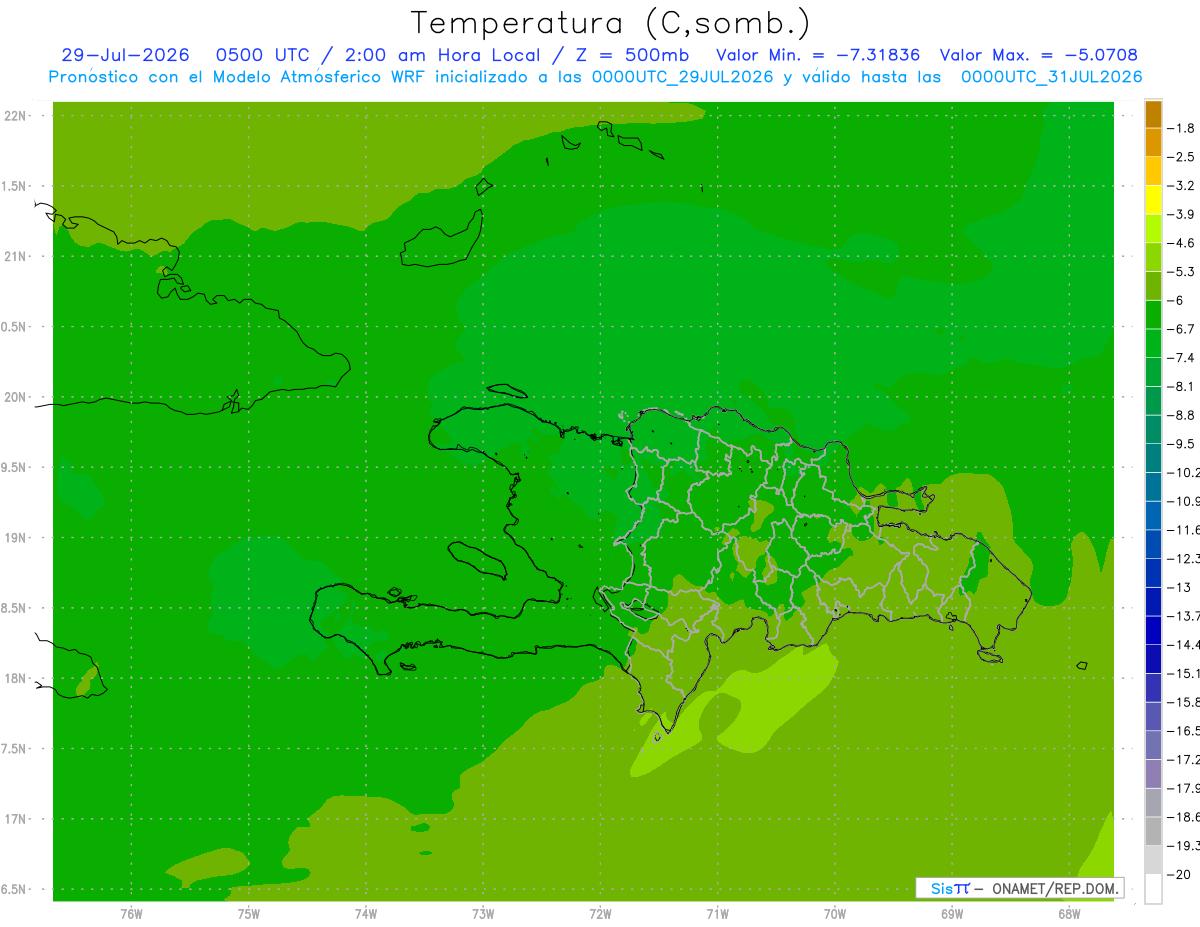Click the title 'Temperatura (C,somb.)'
Image resolution: width=1200 pixels, height=927 pixels.
tap(610, 23)
